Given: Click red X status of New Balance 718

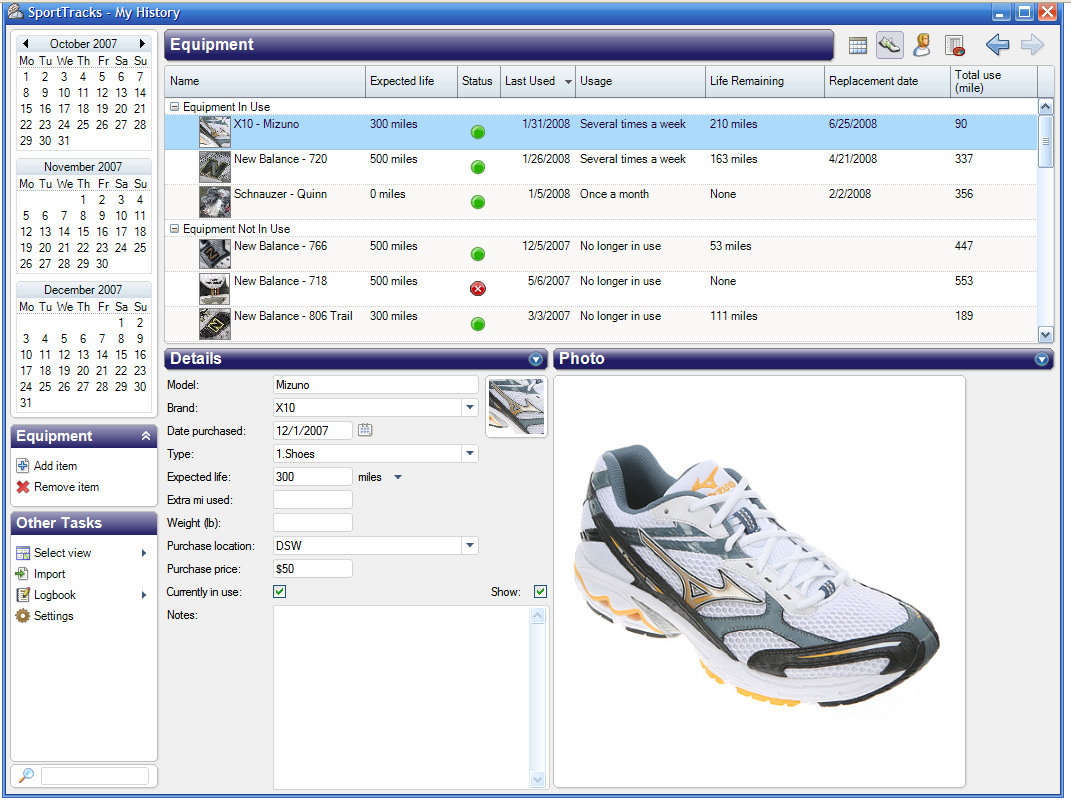Looking at the screenshot, I should [478, 289].
